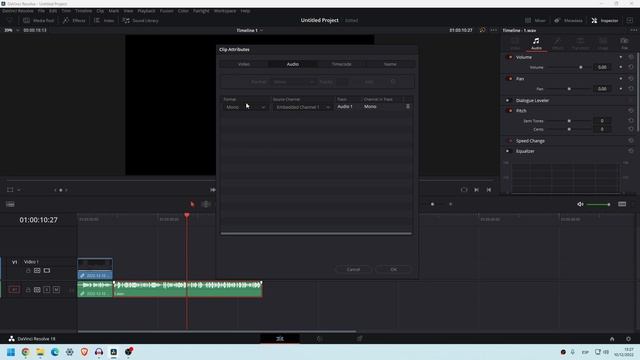Click the Semi Tones value field
The image size is (640, 360).
pos(602,121)
